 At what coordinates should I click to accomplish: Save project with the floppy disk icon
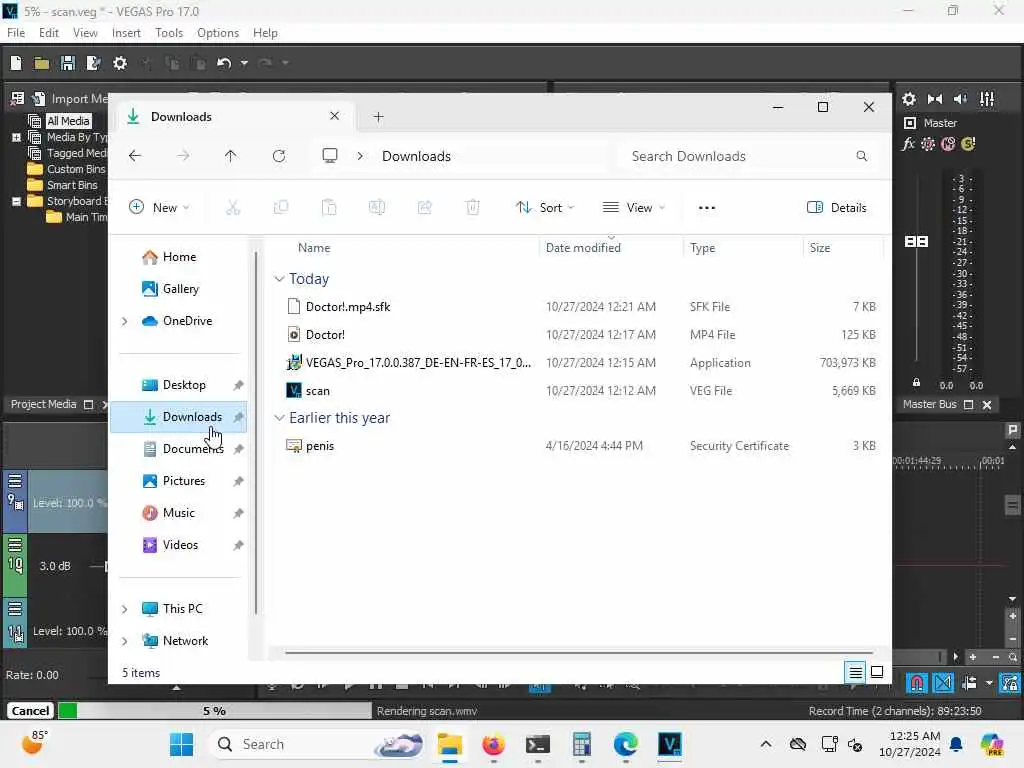pyautogui.click(x=67, y=63)
